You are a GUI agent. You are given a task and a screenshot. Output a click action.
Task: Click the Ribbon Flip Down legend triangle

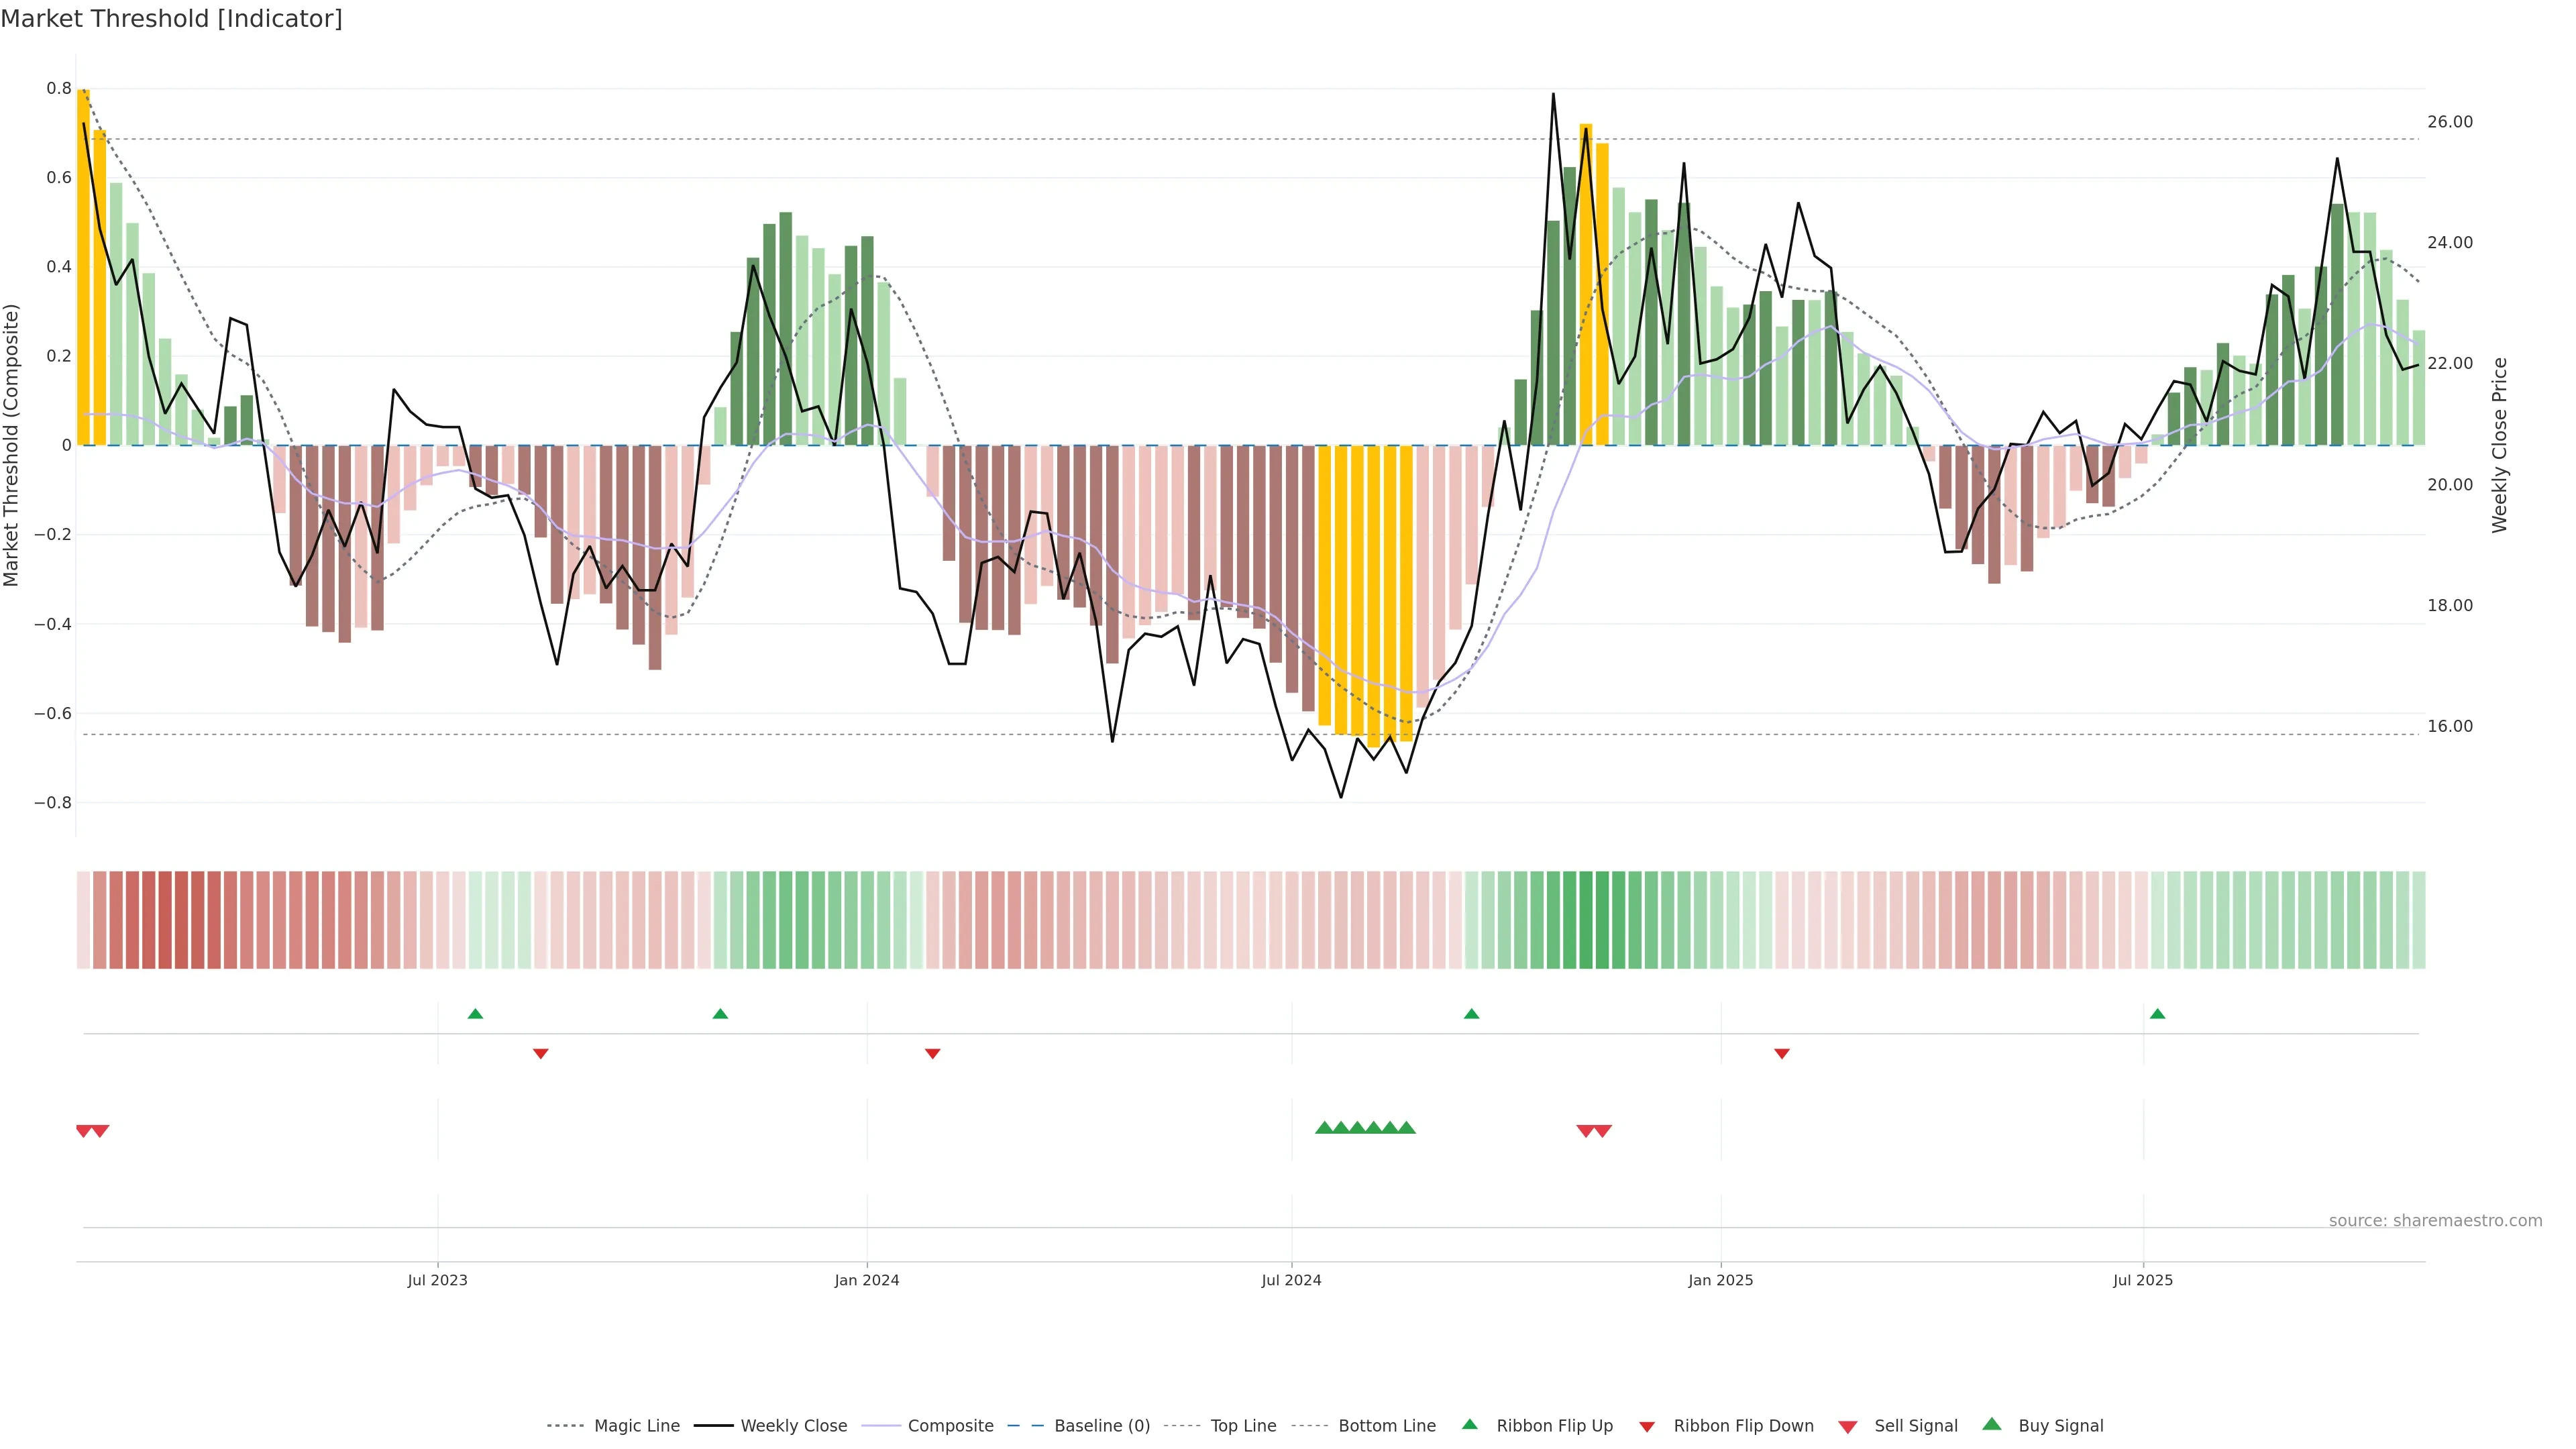click(x=1646, y=1426)
